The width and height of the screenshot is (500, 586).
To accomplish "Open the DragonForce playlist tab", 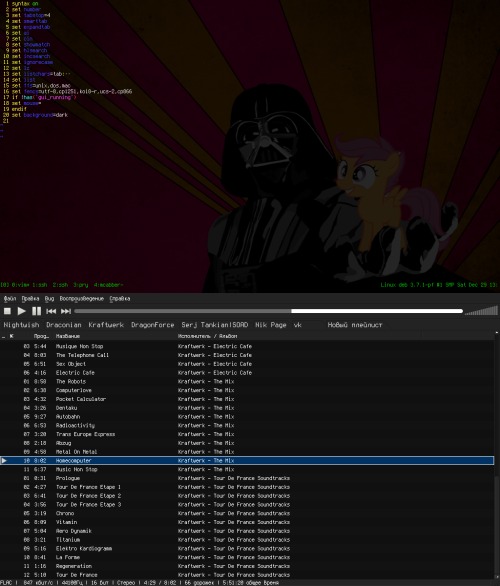I will coord(152,325).
